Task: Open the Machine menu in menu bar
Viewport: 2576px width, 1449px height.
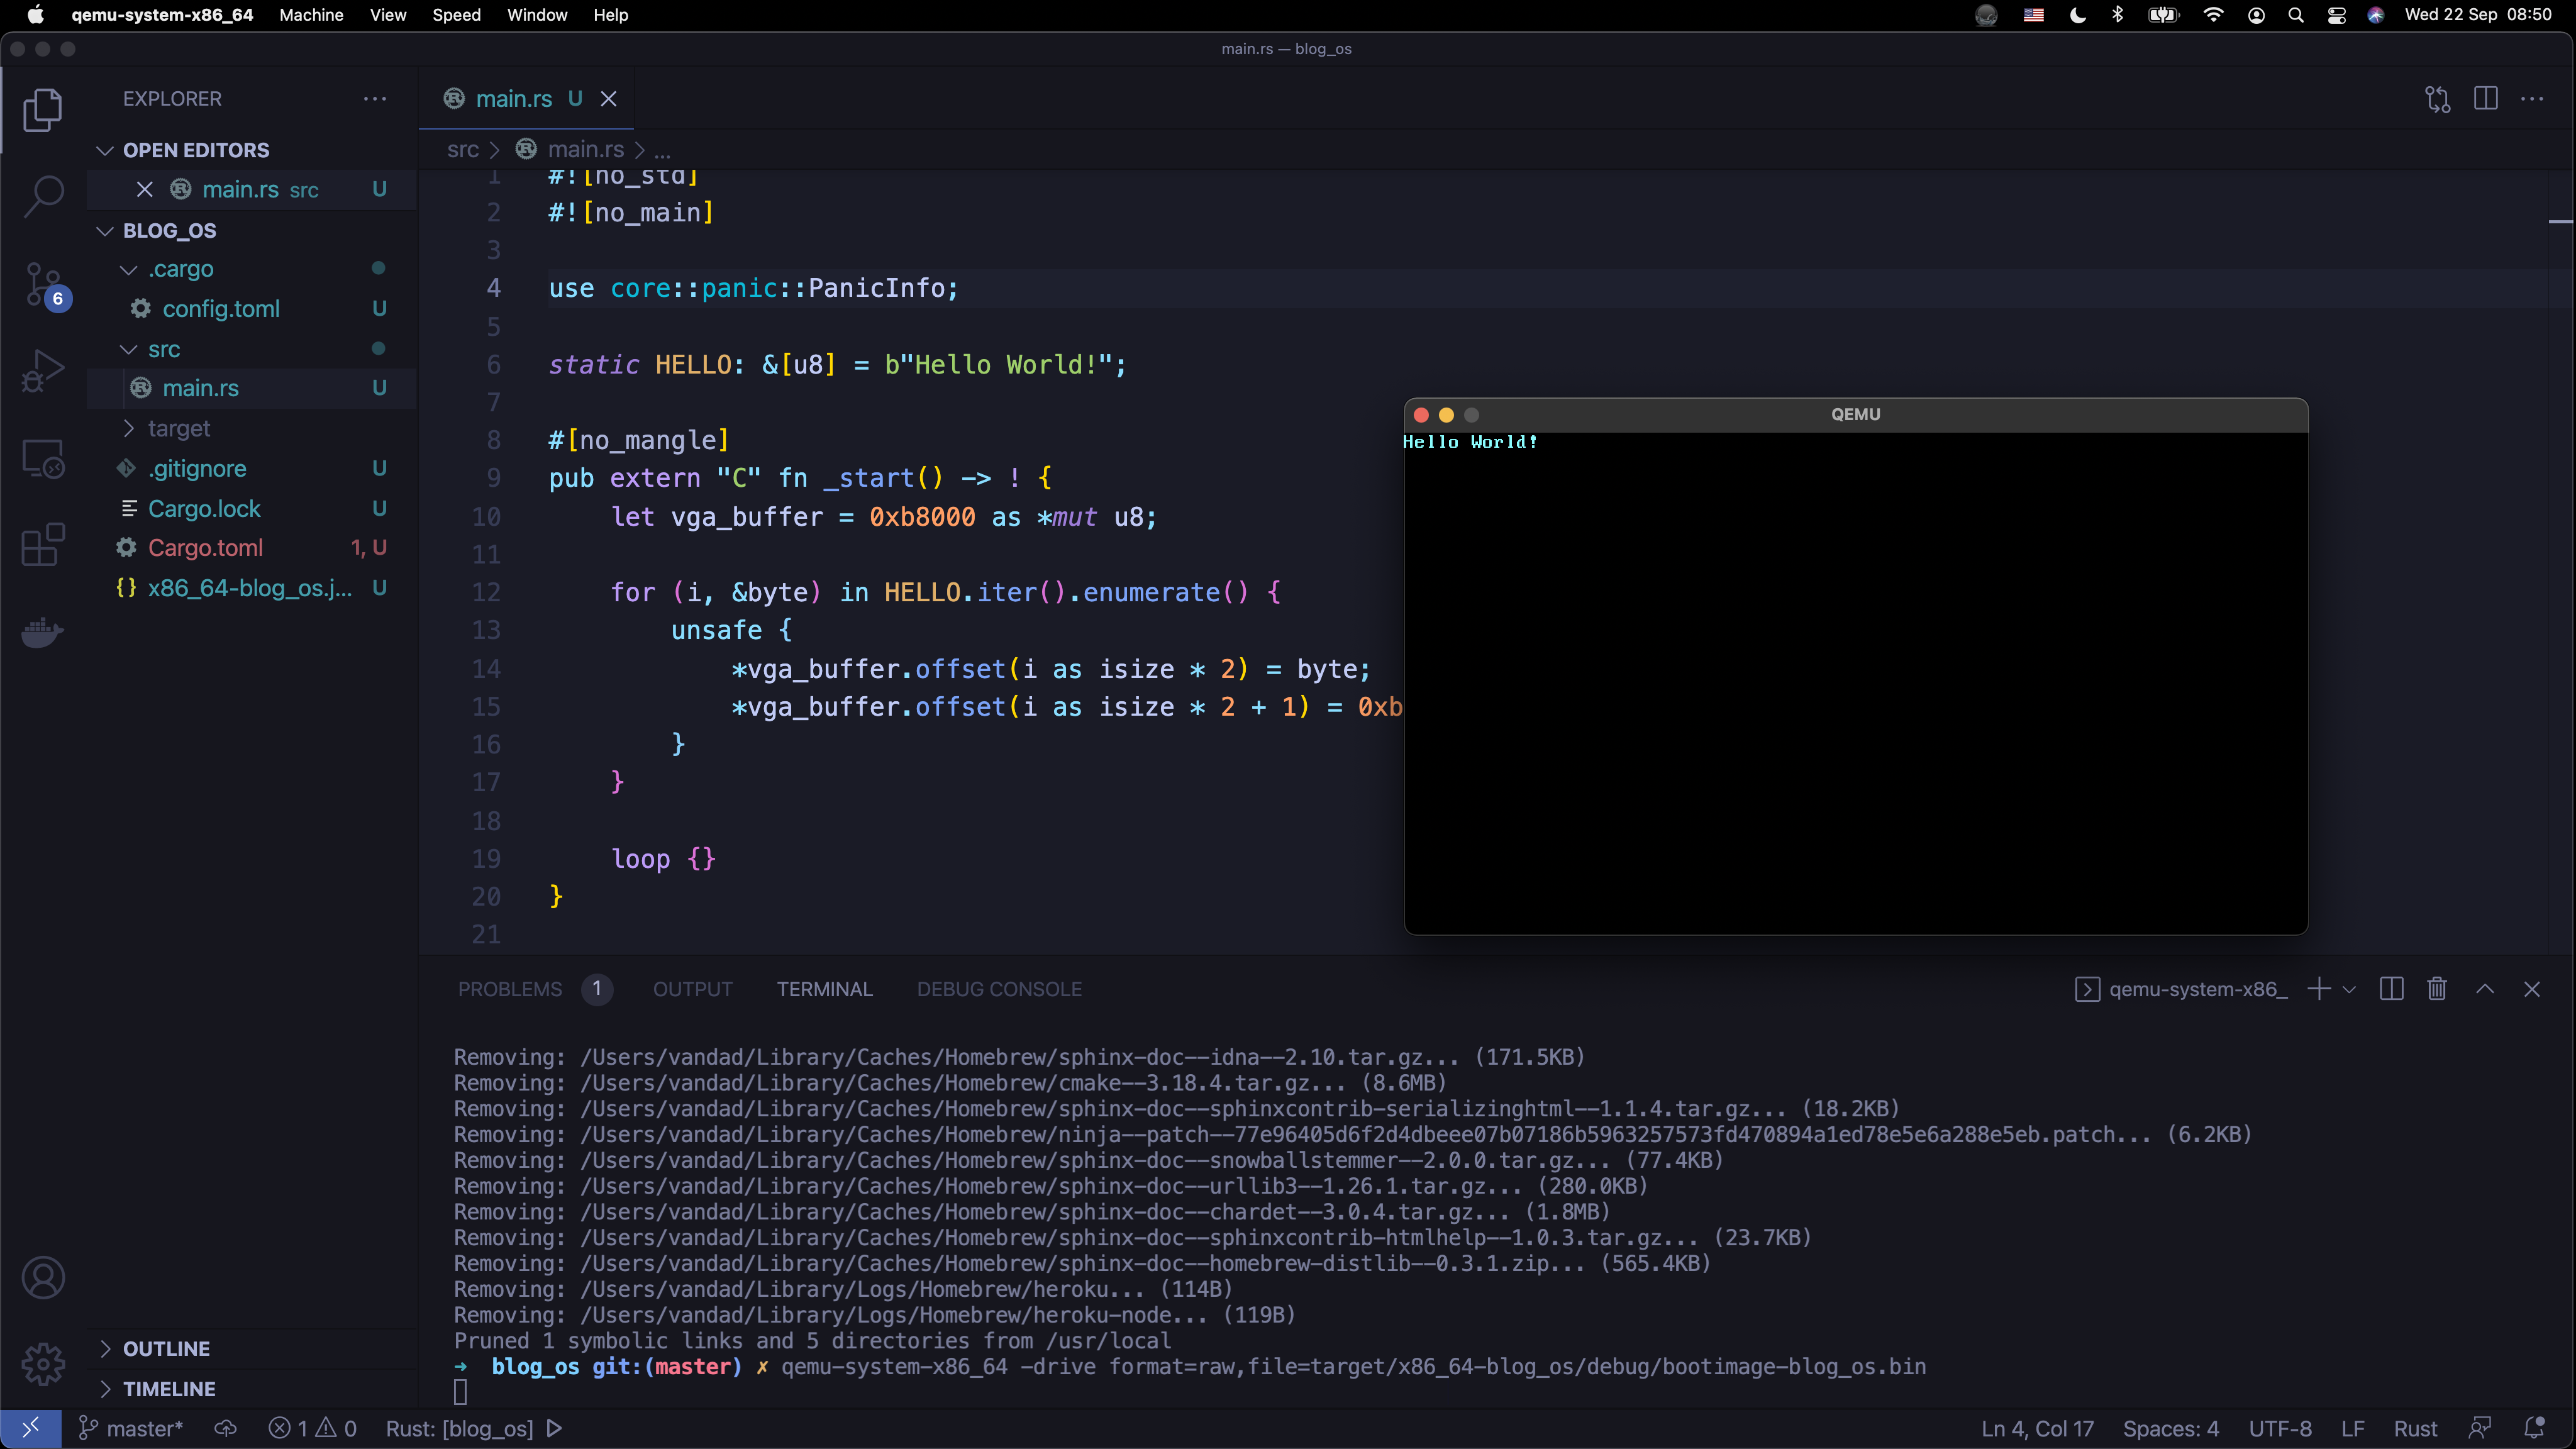Action: pos(311,15)
